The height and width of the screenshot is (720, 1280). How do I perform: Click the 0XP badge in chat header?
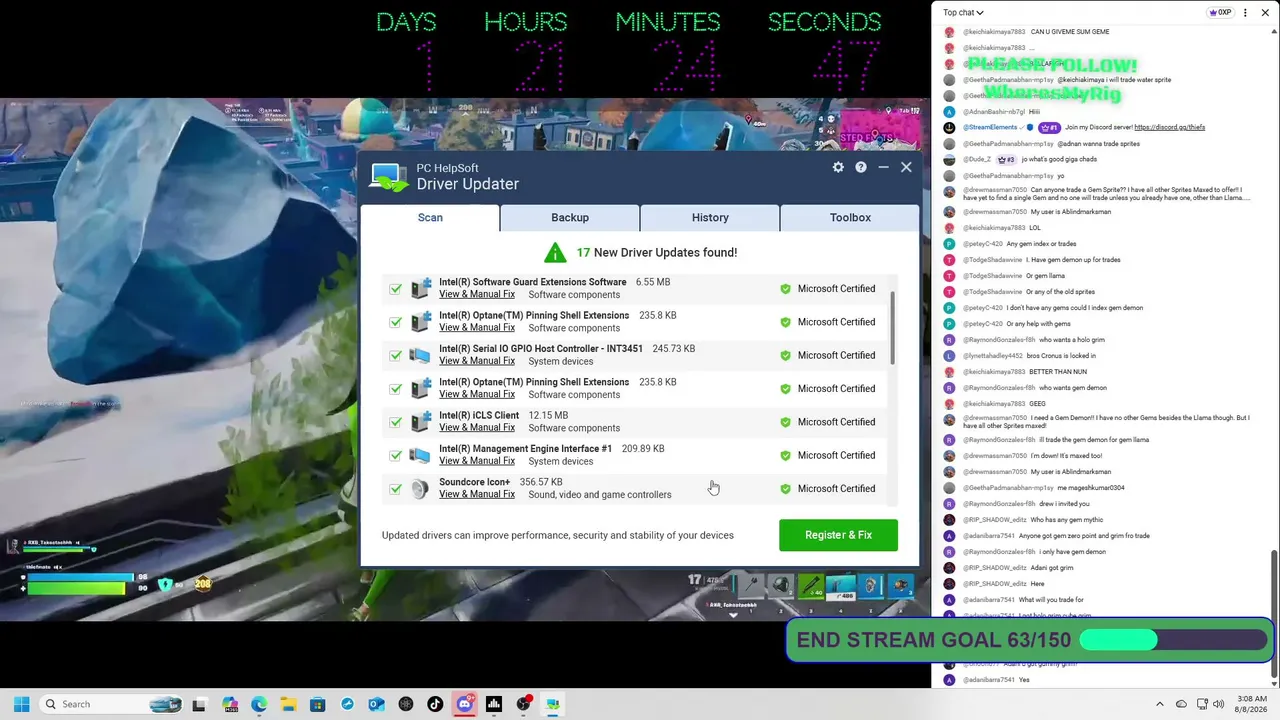tap(1219, 13)
